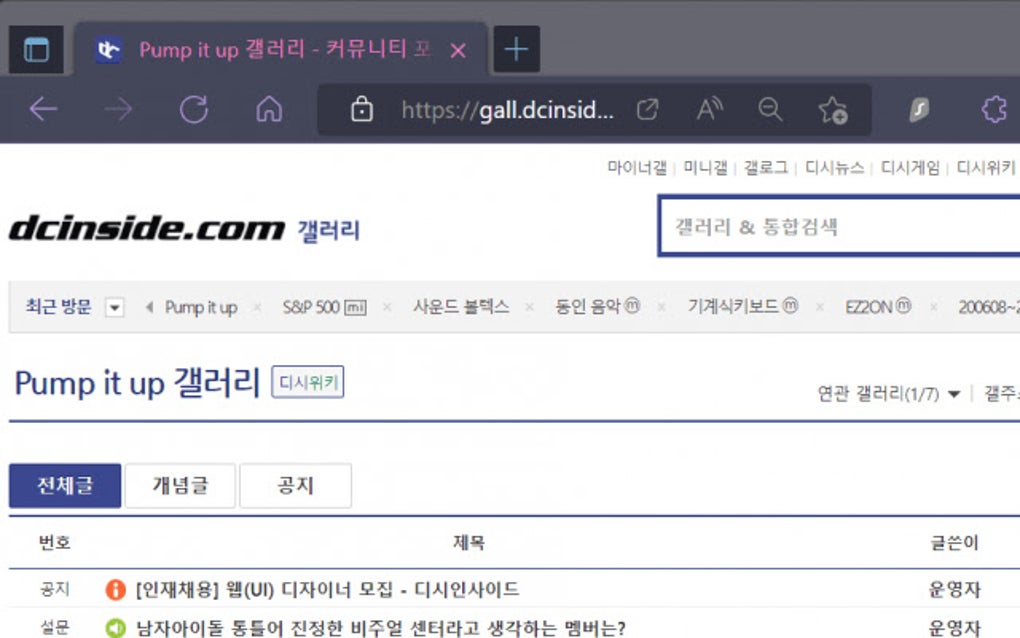Viewport: 1020px width, 638px height.
Task: Open the browser extensions puzzle icon
Action: click(994, 109)
